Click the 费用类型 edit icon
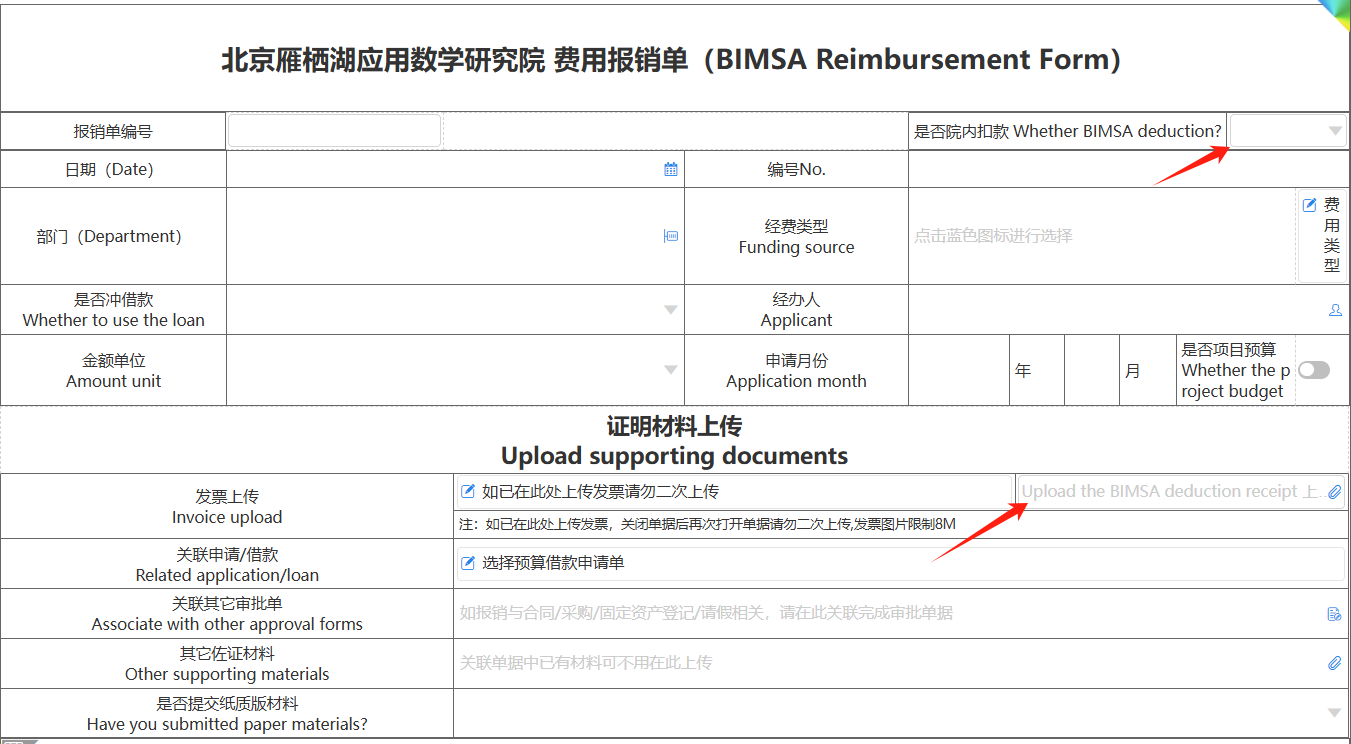 click(1309, 205)
